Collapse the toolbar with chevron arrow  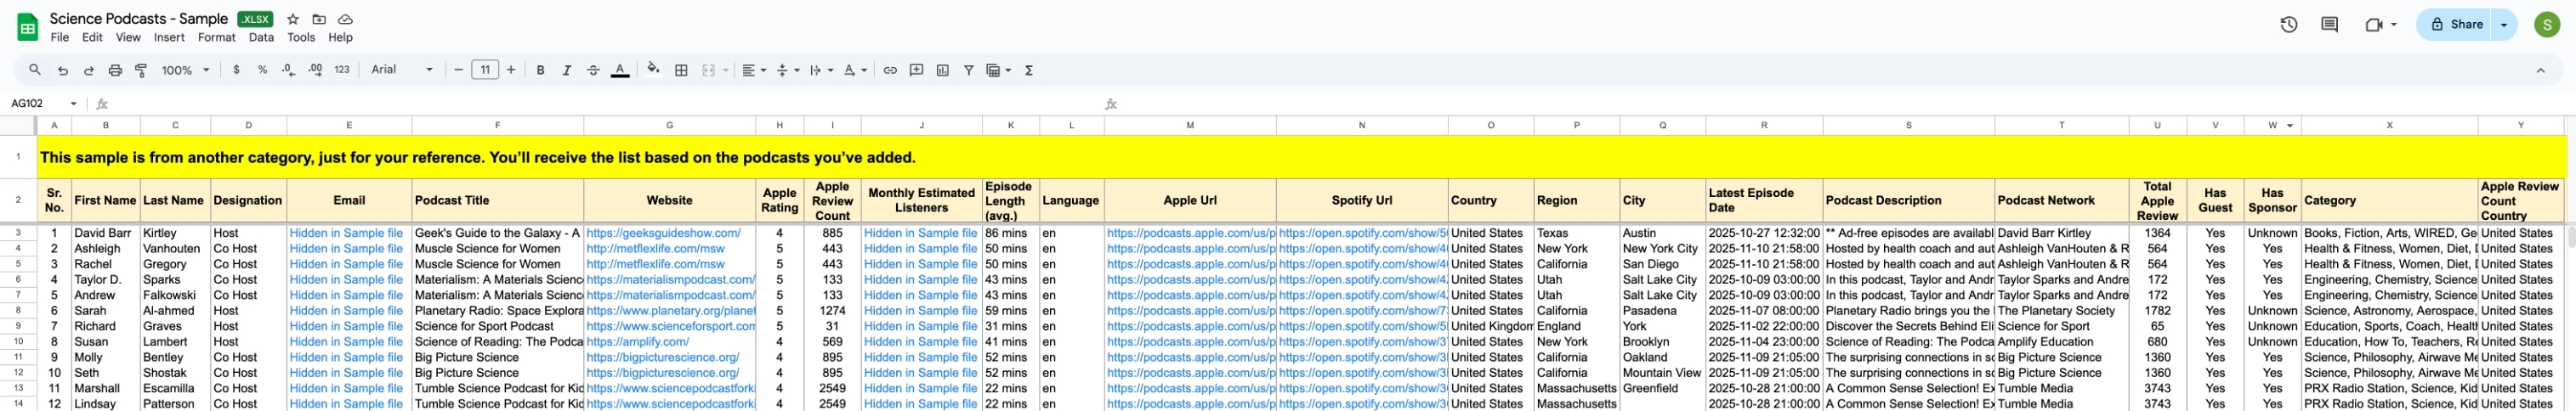(2540, 70)
